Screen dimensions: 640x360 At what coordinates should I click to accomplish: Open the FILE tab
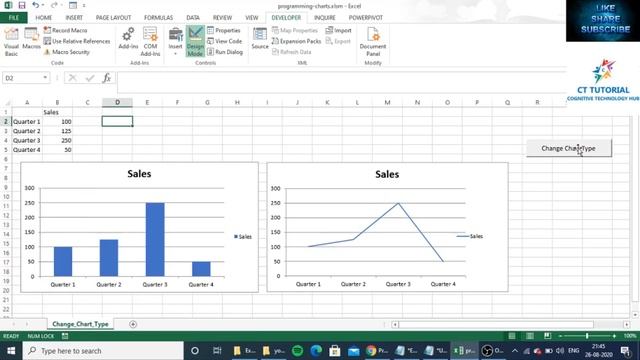(13, 18)
